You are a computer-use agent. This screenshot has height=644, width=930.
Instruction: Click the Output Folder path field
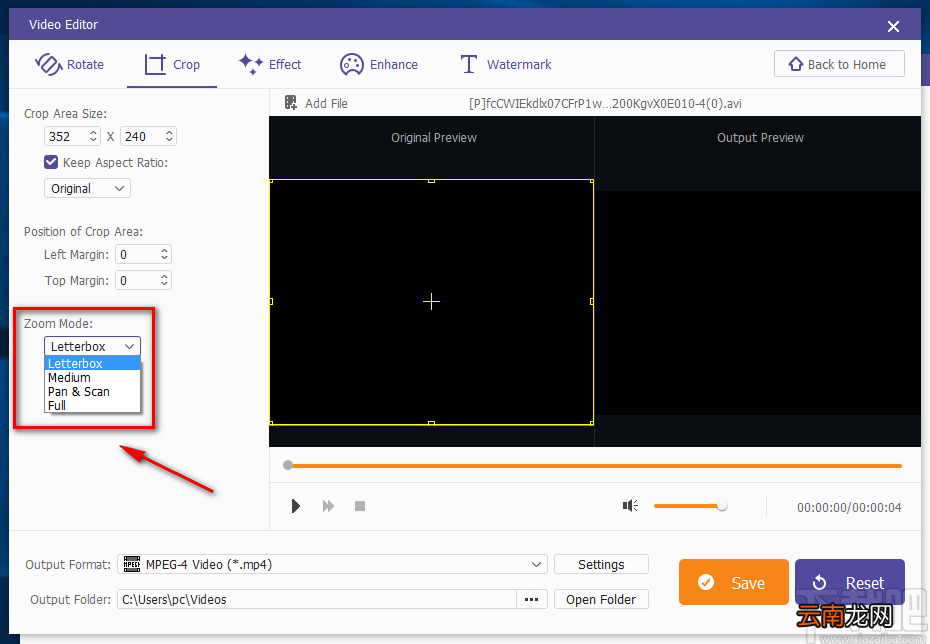point(317,599)
